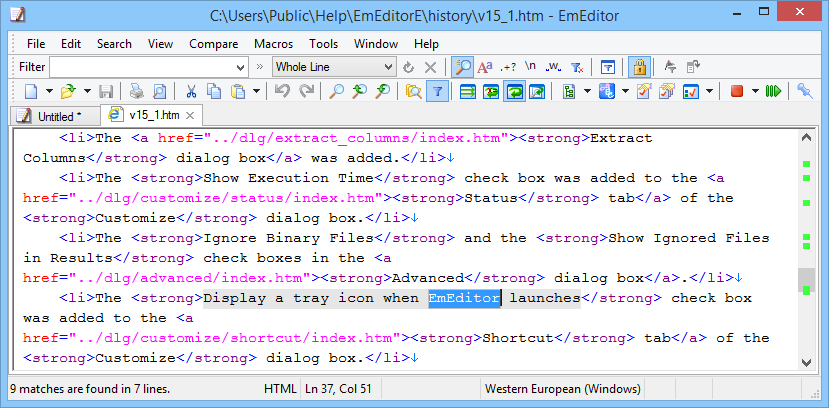829x408 pixels.
Task: Click the Paste clipboard icon
Action: point(237,91)
